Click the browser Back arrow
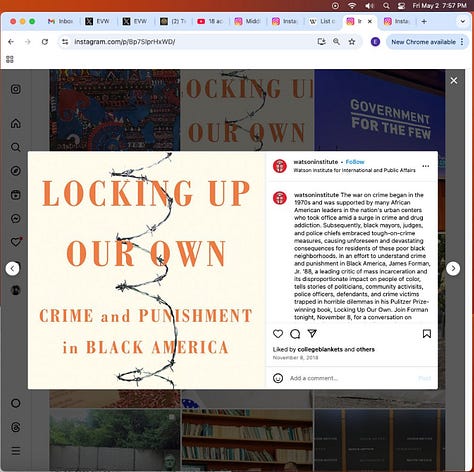Viewport: 474px width, 472px height. click(11, 42)
